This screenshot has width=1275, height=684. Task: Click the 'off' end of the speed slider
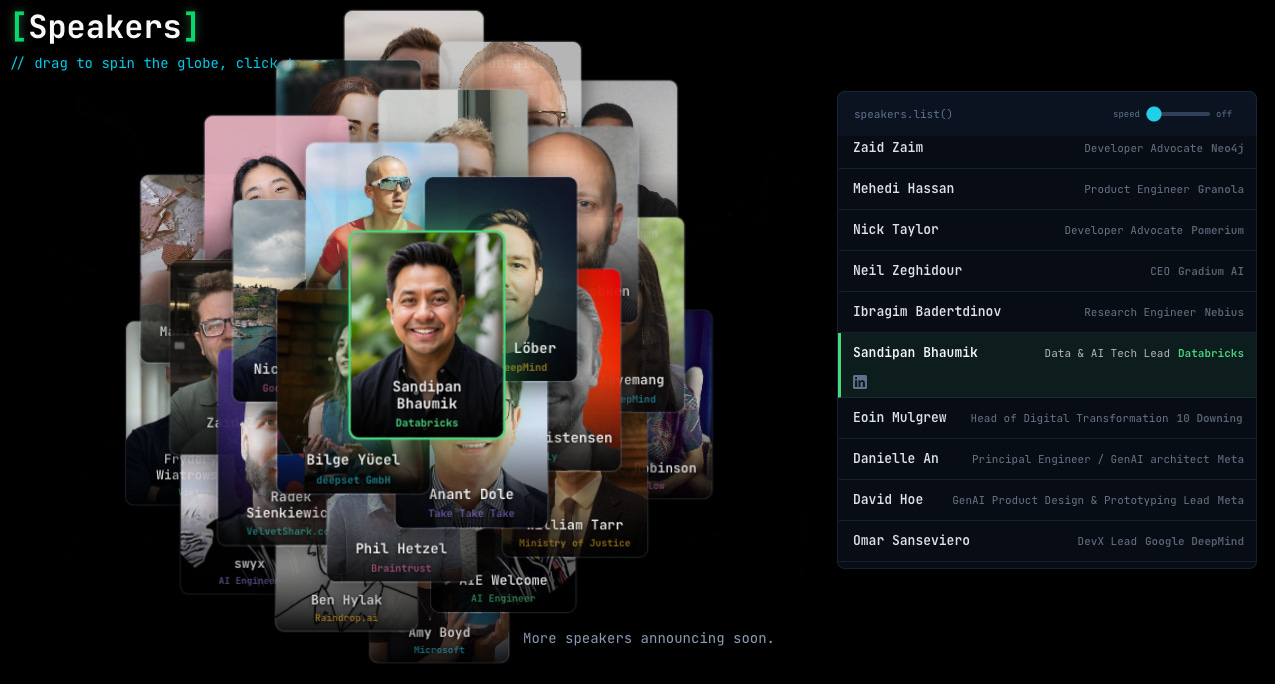1224,114
